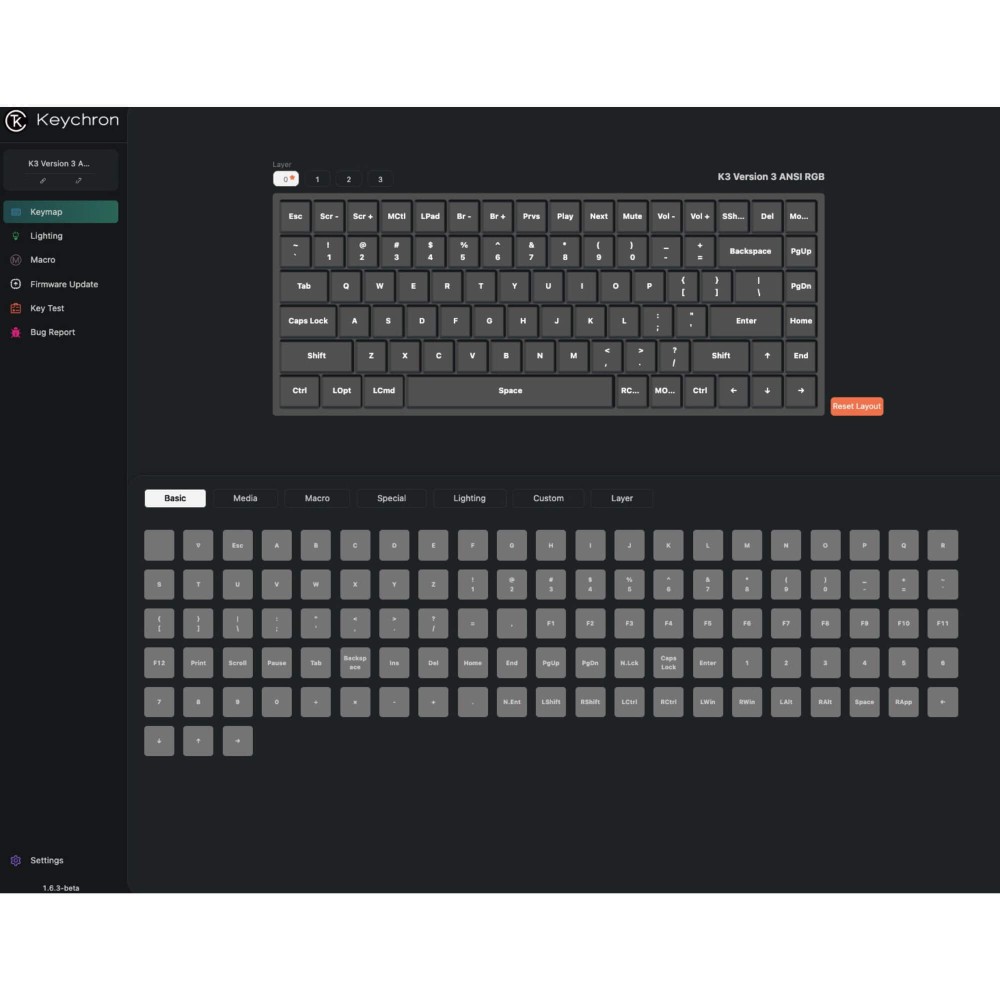Open the Macro keycode tab
This screenshot has height=1000, width=1000.
tap(317, 499)
